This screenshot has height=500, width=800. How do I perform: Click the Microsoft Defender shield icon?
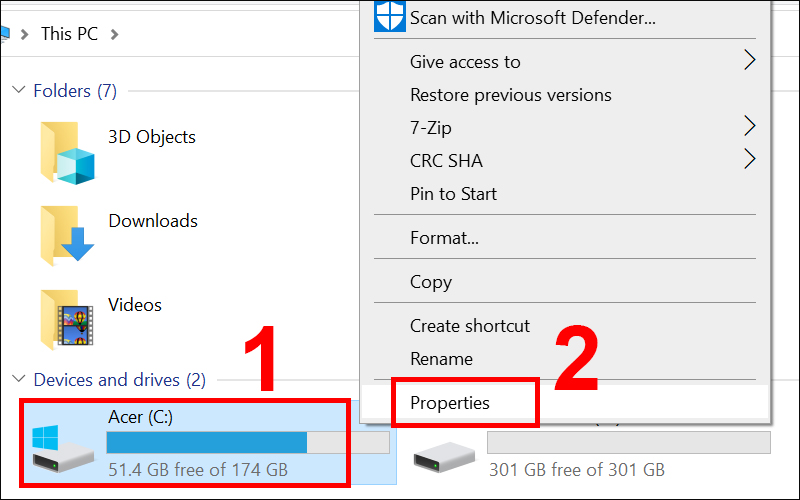[x=389, y=17]
